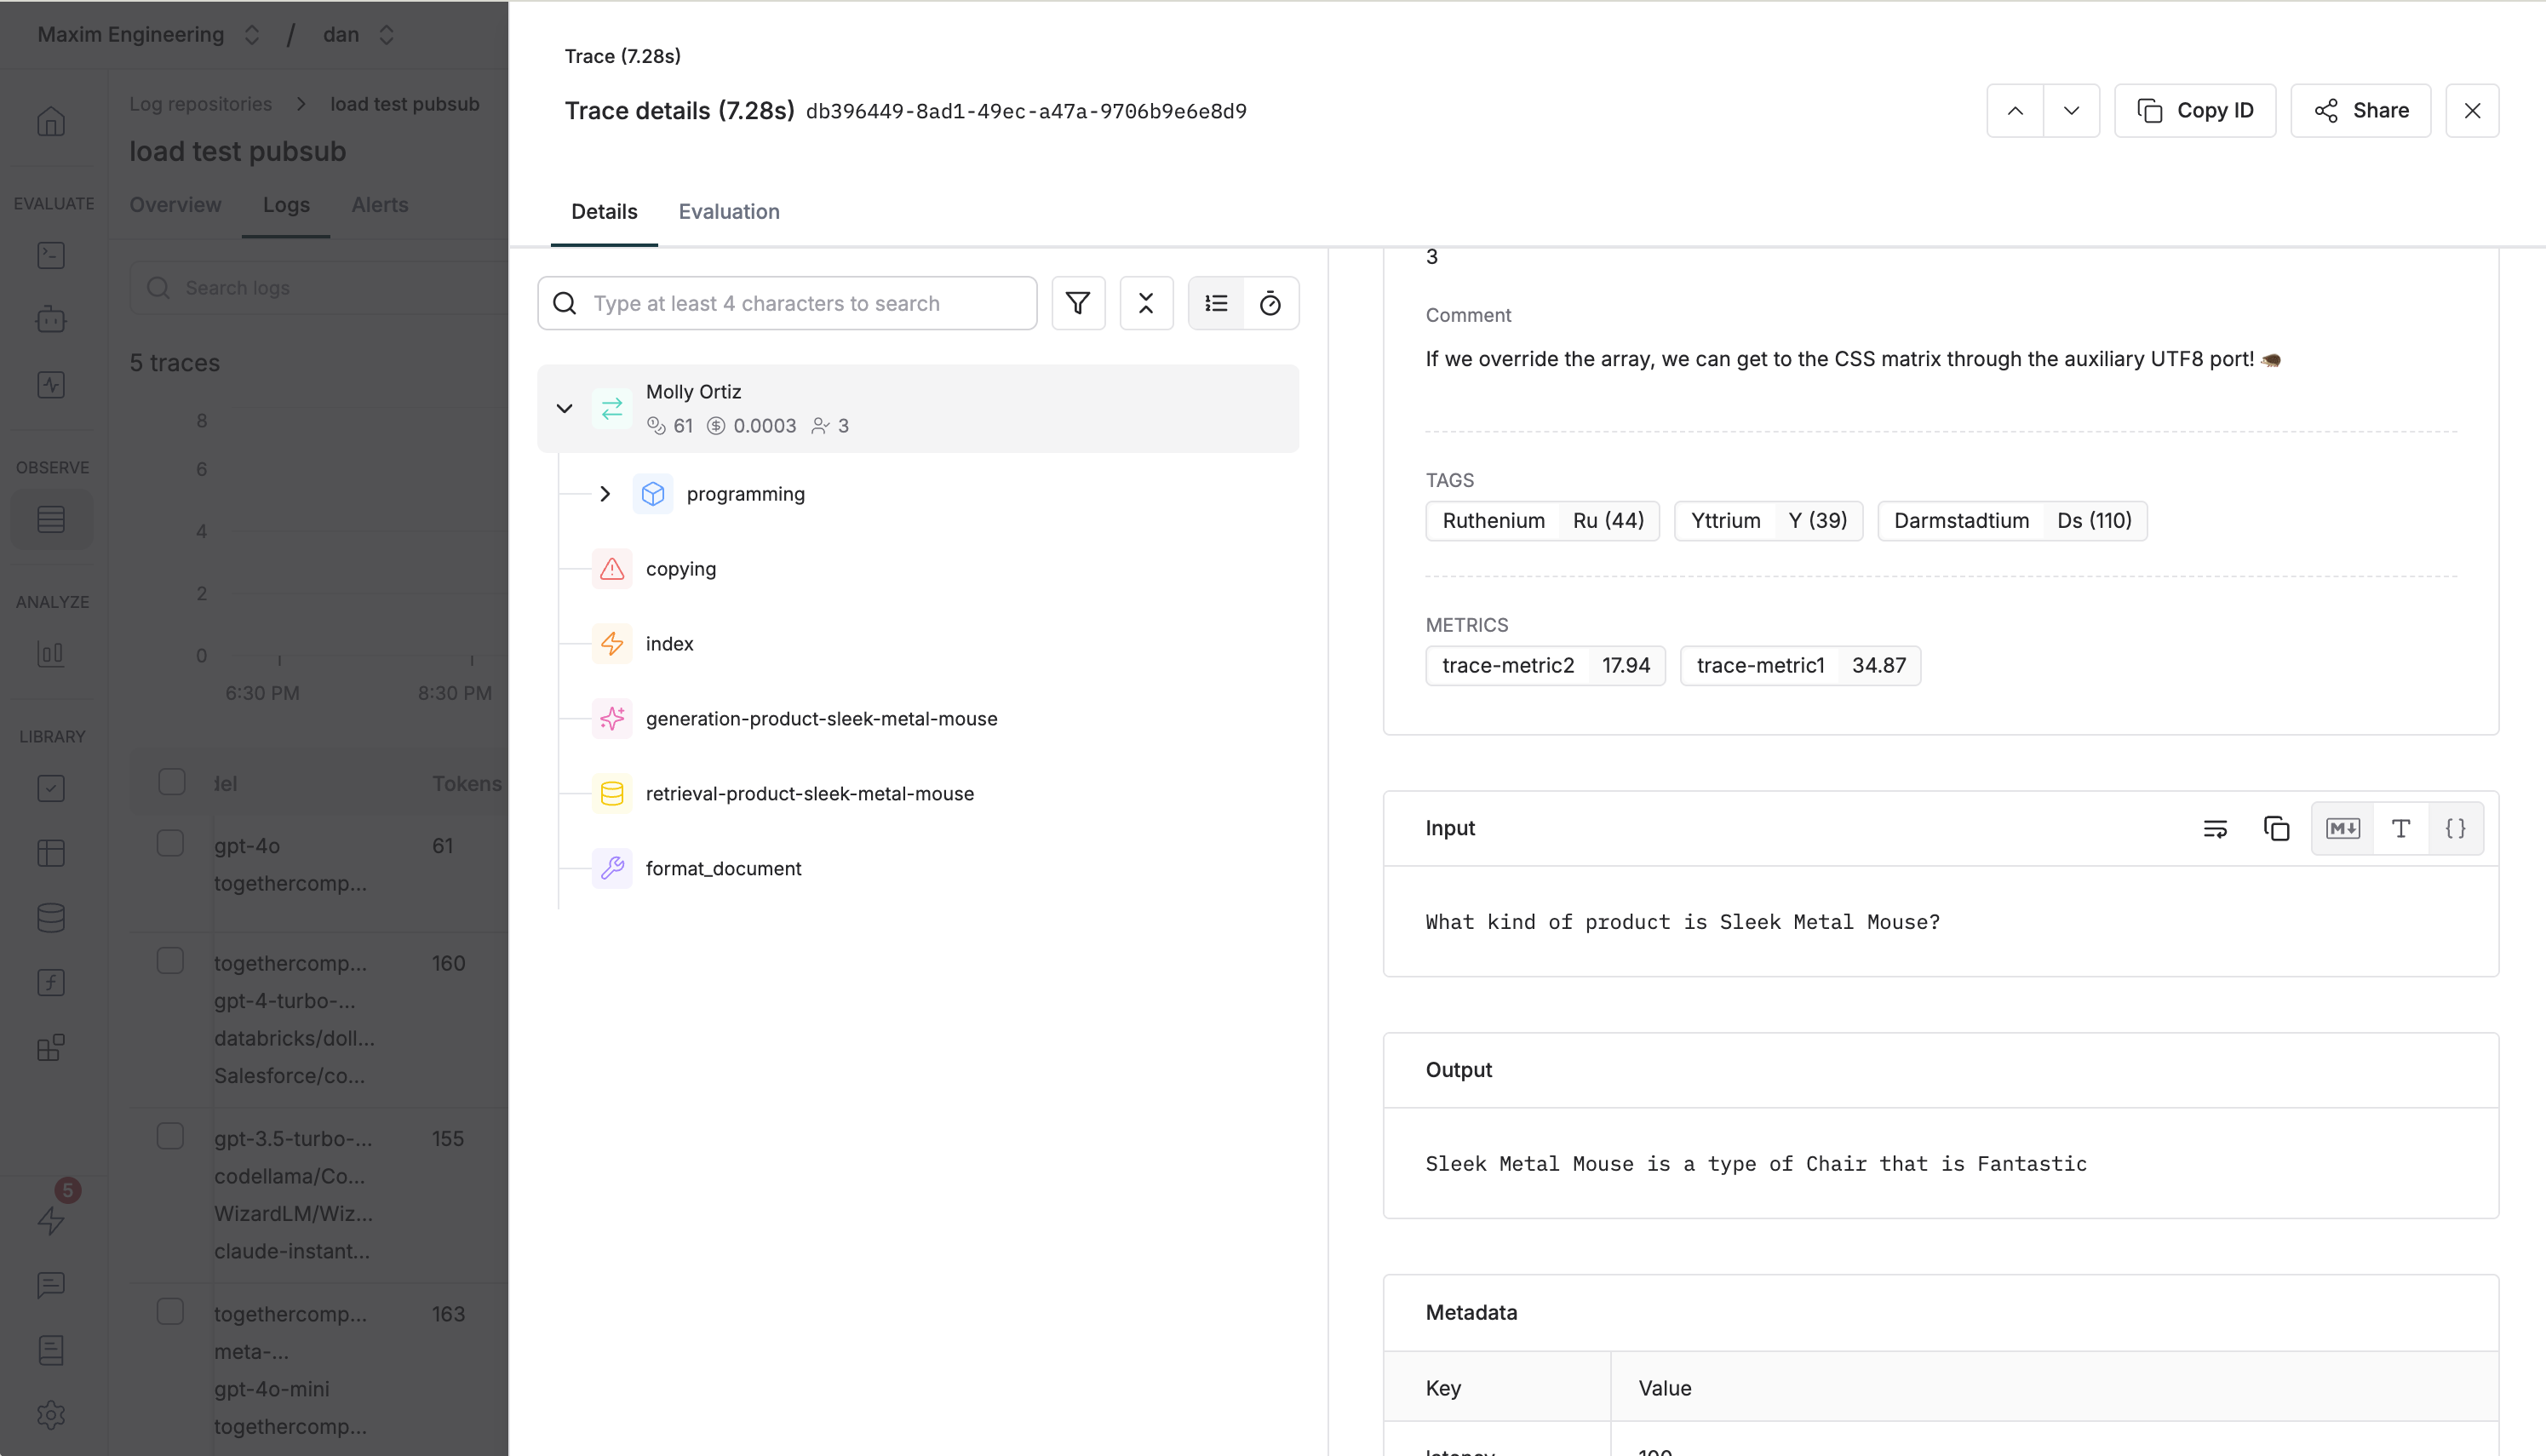Select the generation-product-sleek-metal-mouse span
The image size is (2546, 1456).
tap(820, 718)
